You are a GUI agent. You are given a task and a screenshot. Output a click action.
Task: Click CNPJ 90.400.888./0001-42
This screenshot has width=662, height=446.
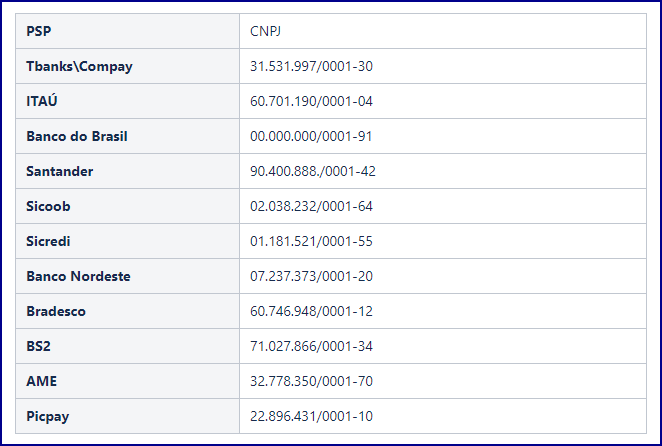point(313,171)
